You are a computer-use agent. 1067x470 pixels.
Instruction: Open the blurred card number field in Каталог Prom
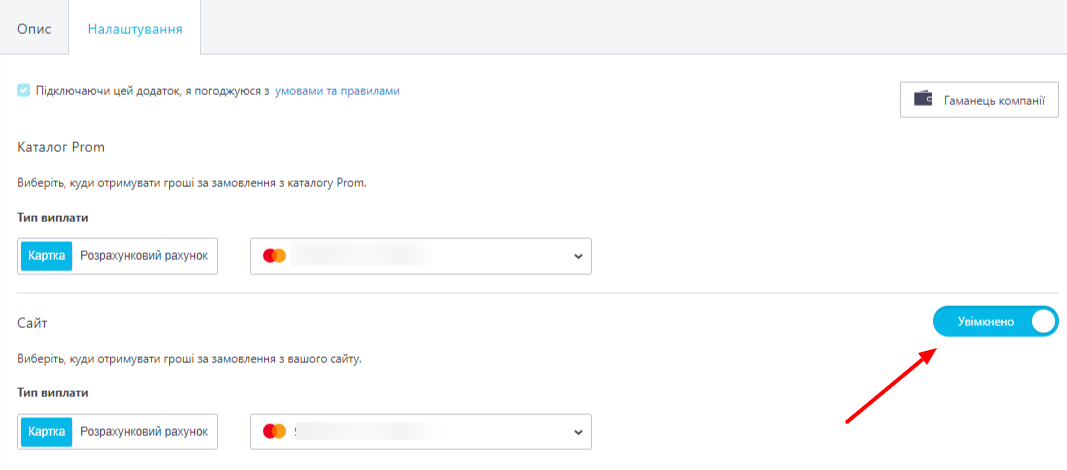tap(421, 256)
